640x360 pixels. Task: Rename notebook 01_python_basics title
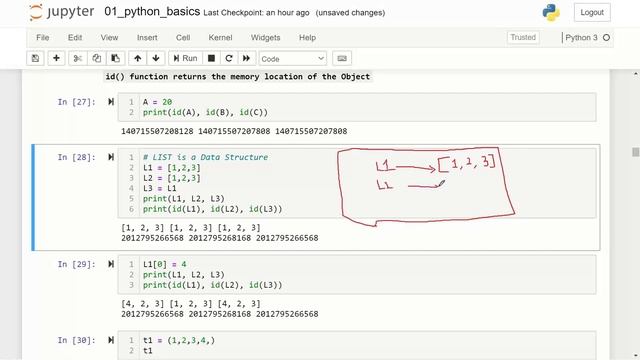click(x=152, y=11)
